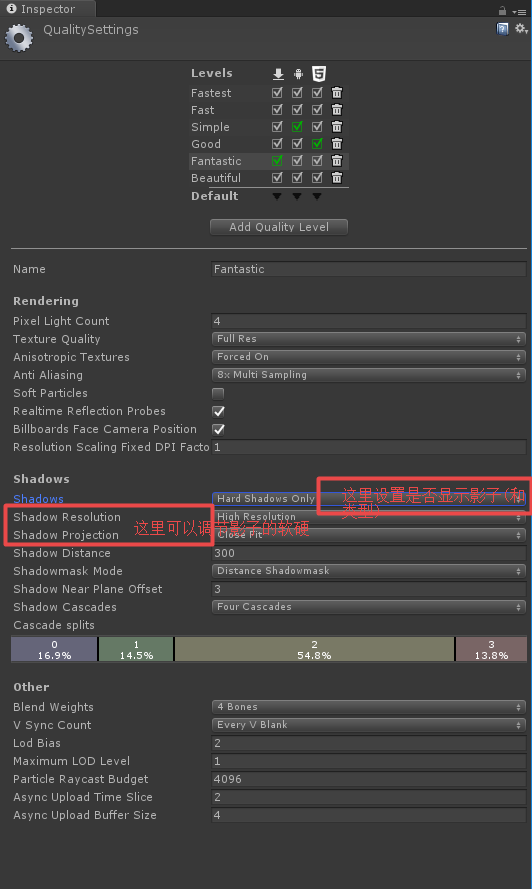Viewport: 532px width, 889px height.
Task: Click cascade split 1 at 14.5%
Action: click(x=136, y=650)
